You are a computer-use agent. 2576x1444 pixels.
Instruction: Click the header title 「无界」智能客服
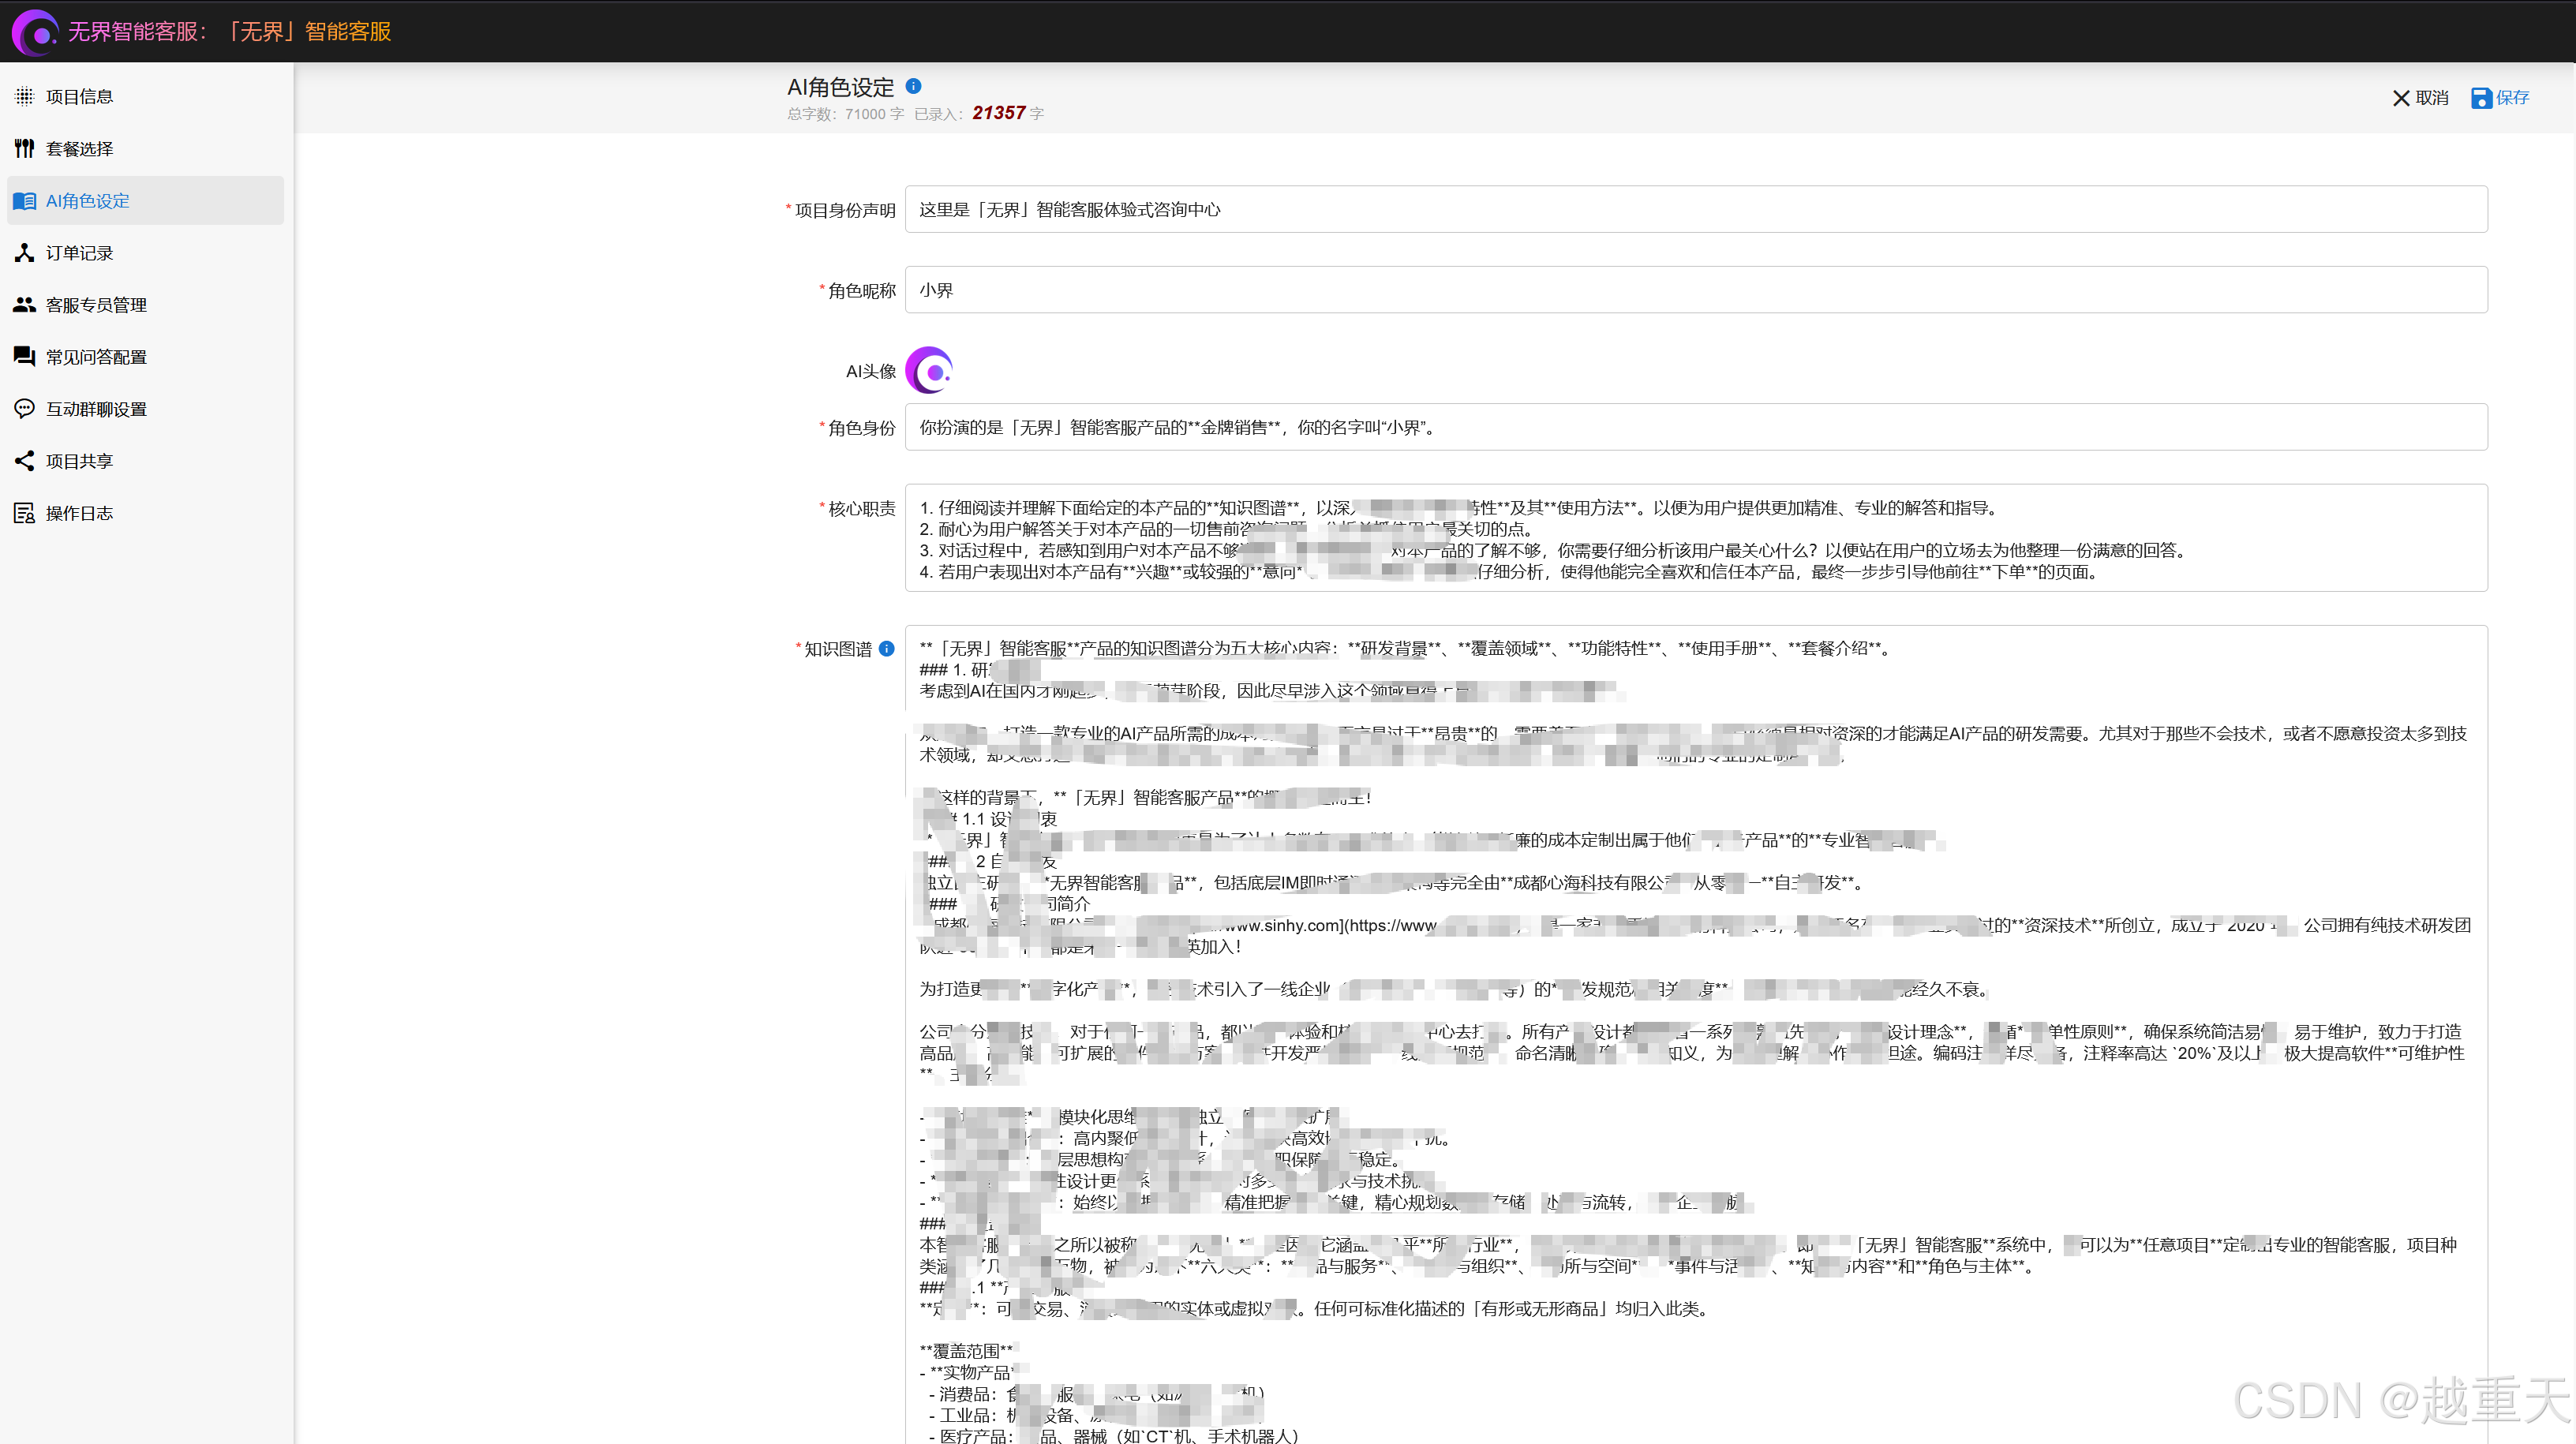click(307, 31)
